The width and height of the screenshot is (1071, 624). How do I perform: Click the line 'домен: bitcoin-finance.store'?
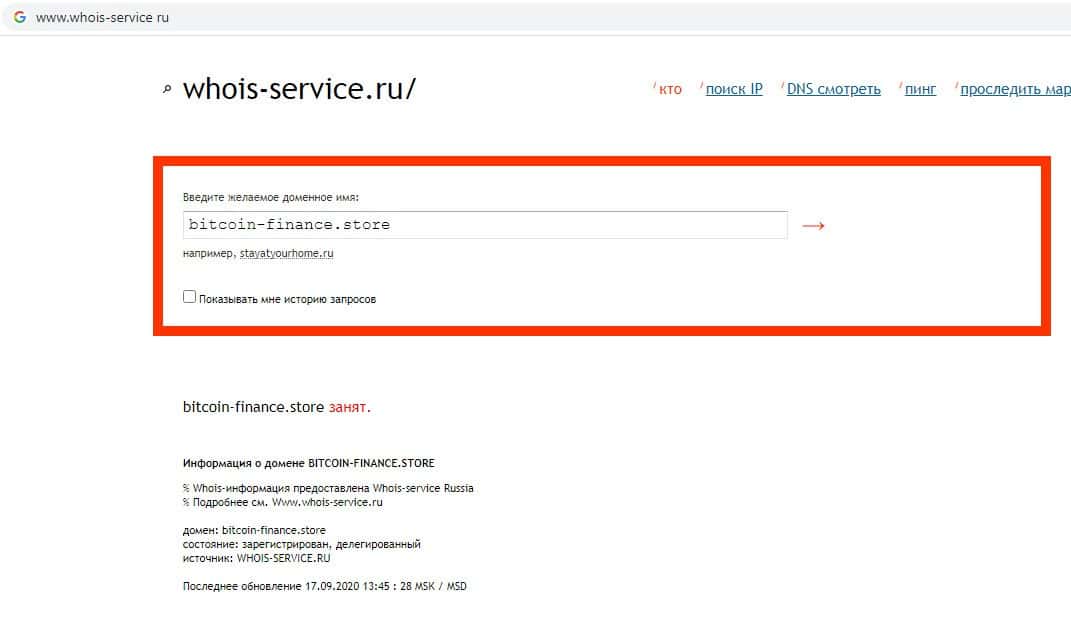pyautogui.click(x=254, y=530)
